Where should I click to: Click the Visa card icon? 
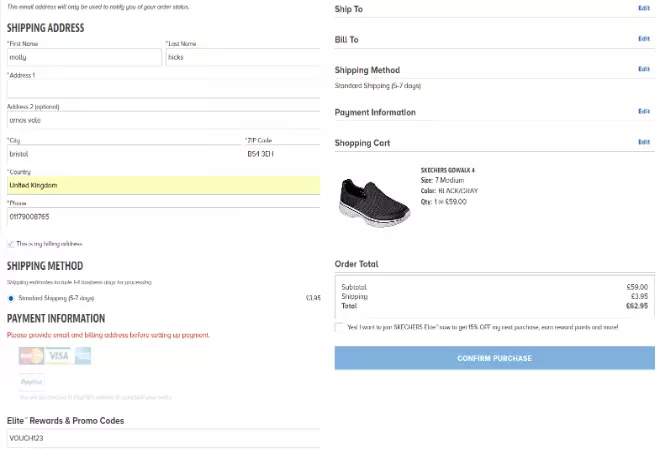[59, 356]
